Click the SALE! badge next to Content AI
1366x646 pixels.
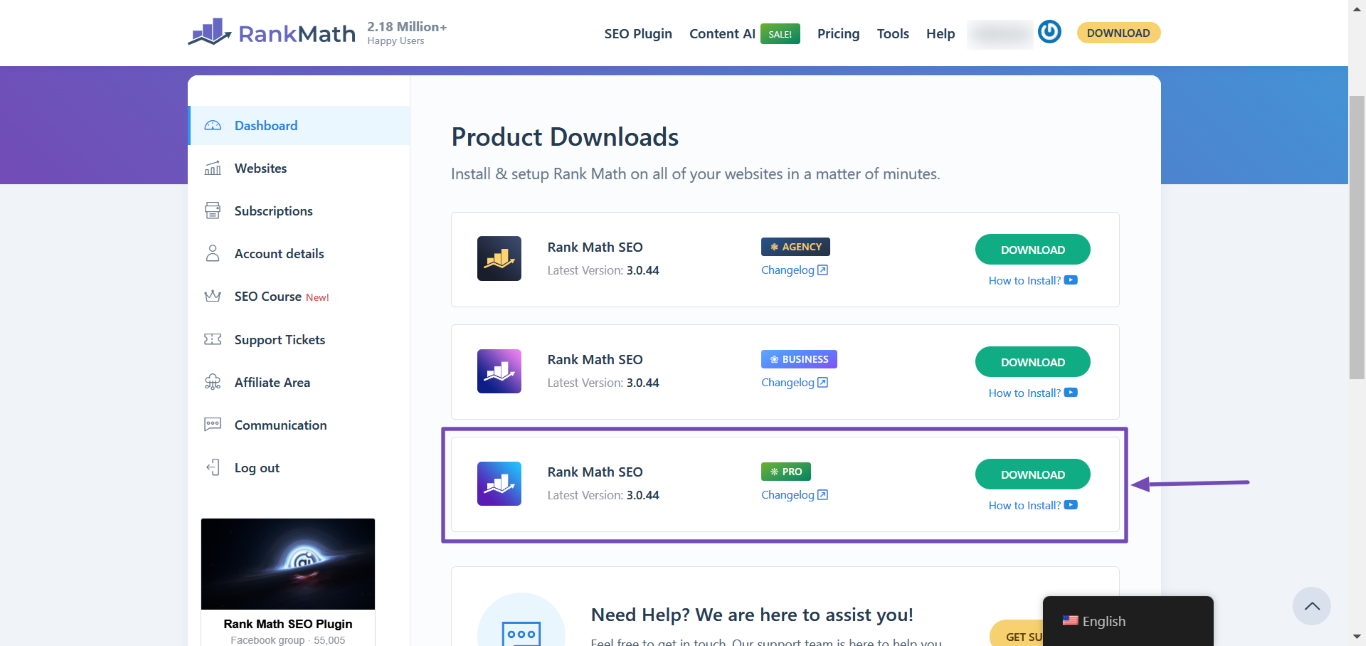[x=780, y=34]
